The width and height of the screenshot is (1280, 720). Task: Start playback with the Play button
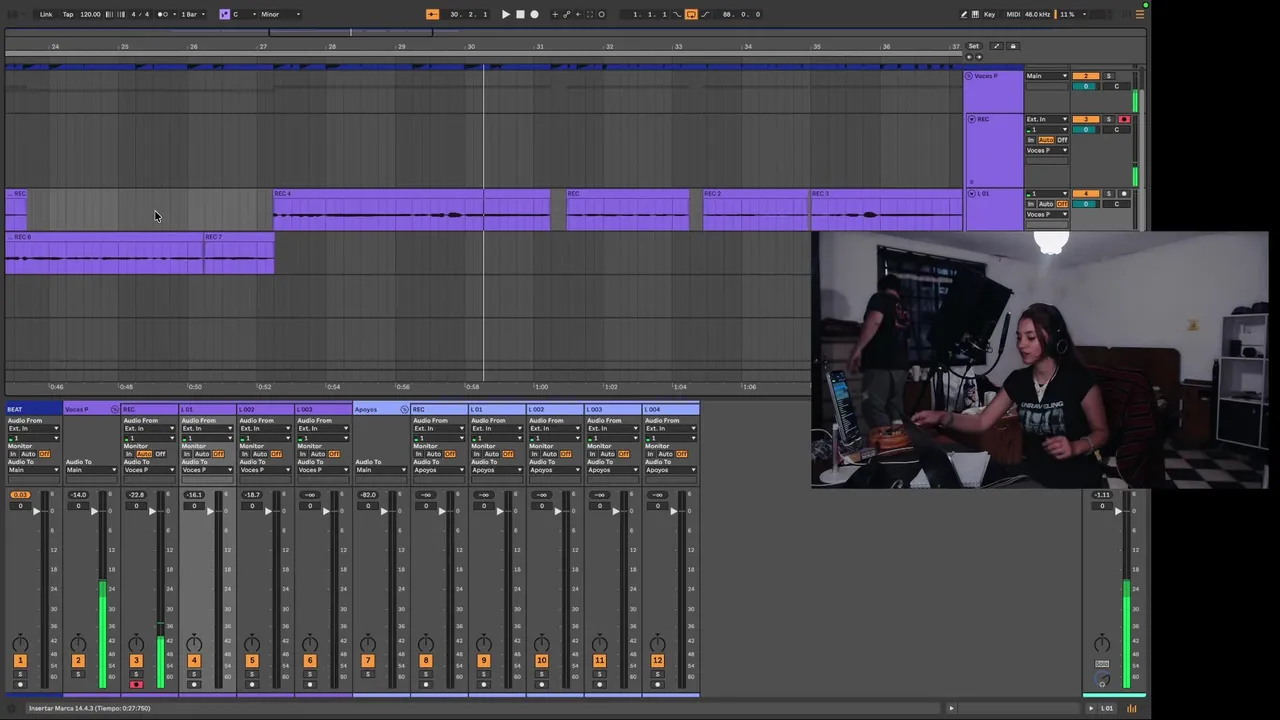click(x=506, y=14)
